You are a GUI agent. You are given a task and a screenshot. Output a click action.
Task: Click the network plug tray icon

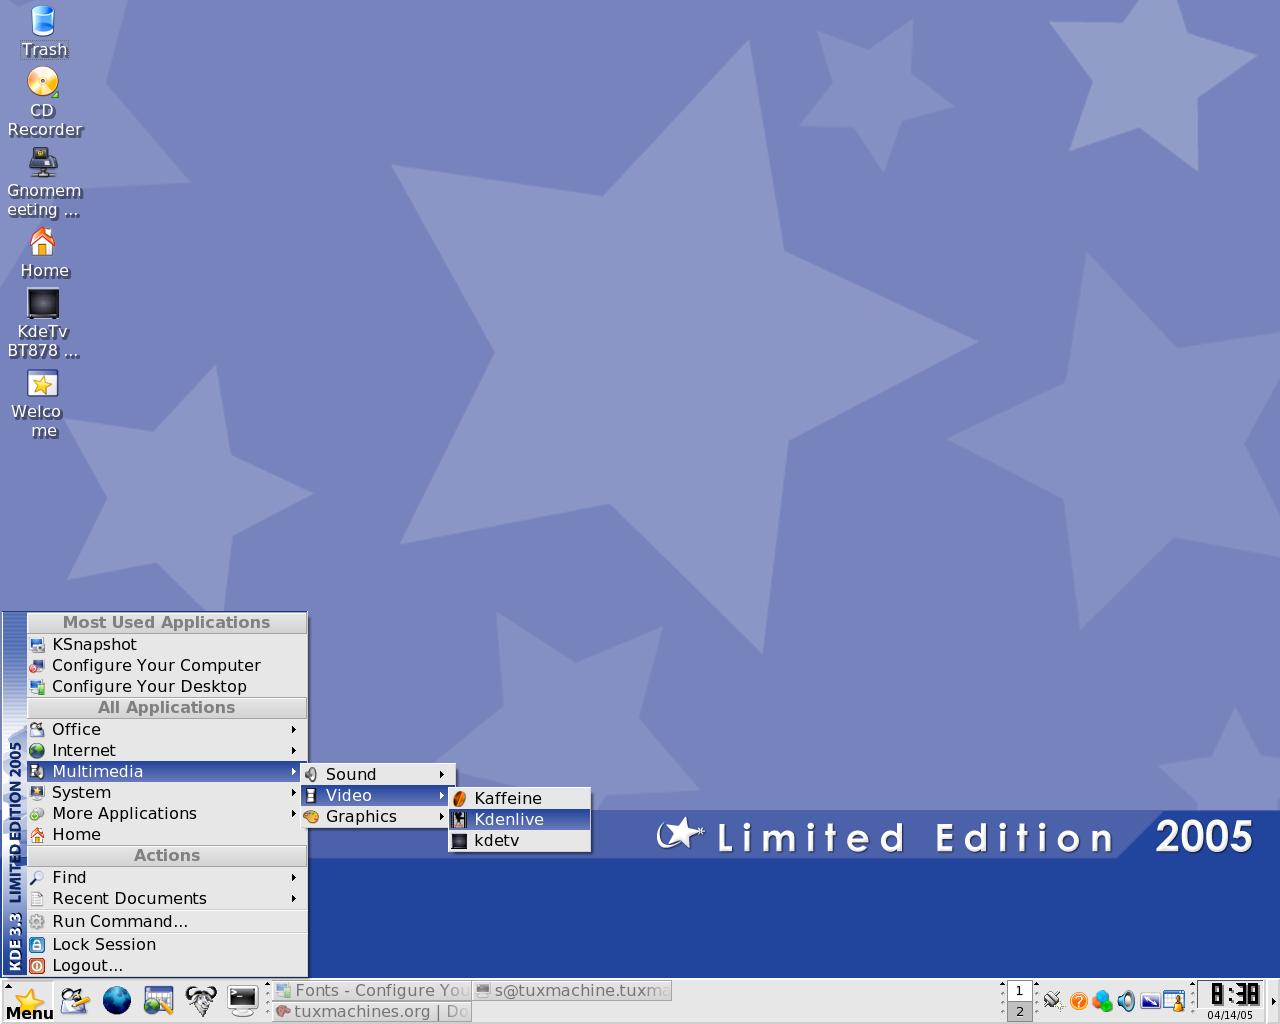click(x=1053, y=1000)
